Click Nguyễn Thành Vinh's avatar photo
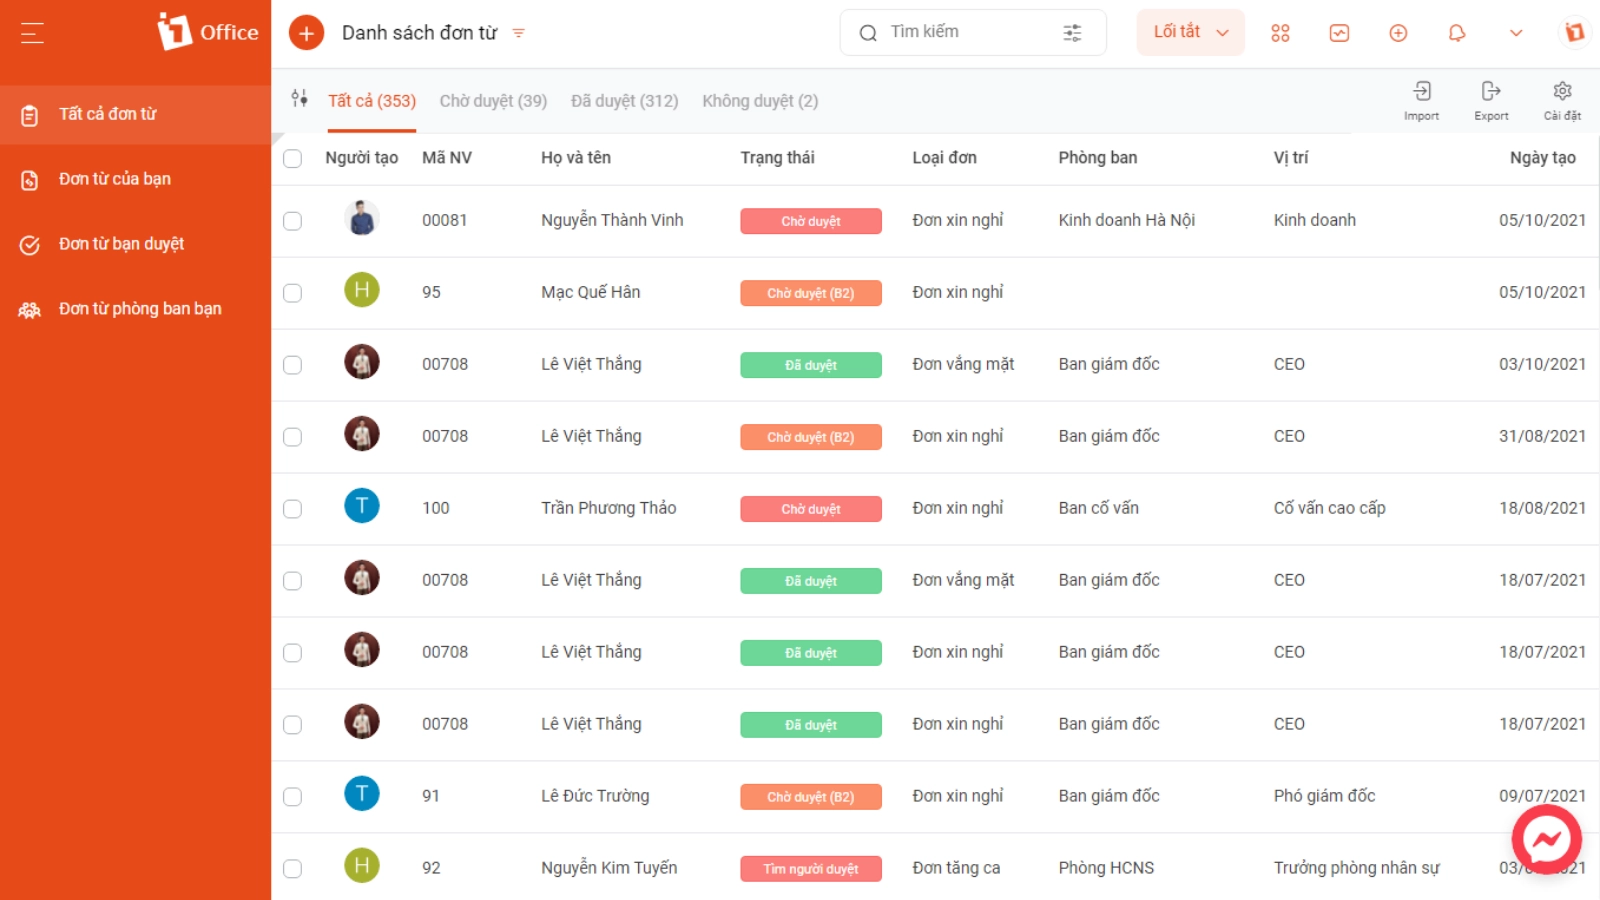Image resolution: width=1600 pixels, height=900 pixels. [362, 218]
